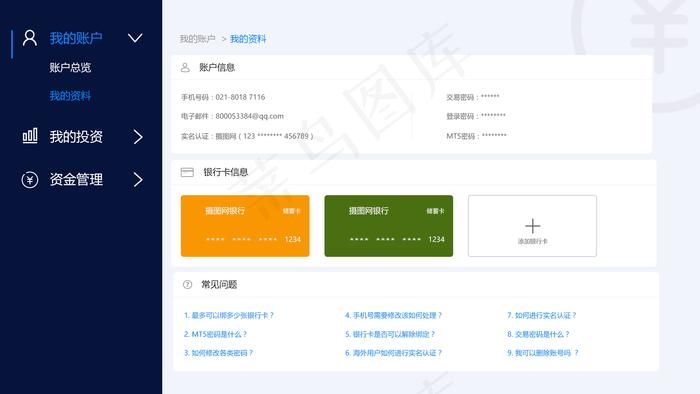The height and width of the screenshot is (394, 700).
Task: Click the card icon in 银行卡信息 header
Action: coord(187,172)
